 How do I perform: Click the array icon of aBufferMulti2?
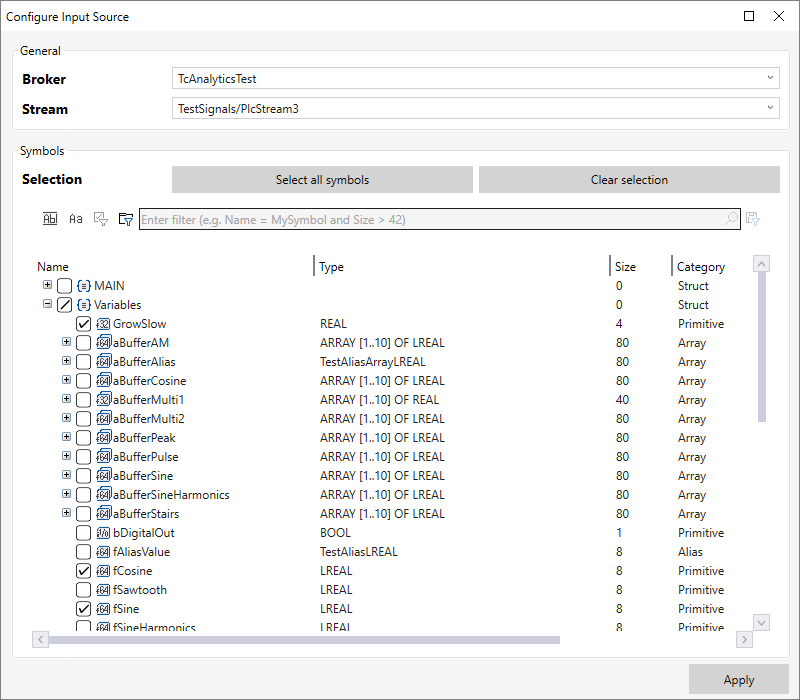(x=104, y=418)
